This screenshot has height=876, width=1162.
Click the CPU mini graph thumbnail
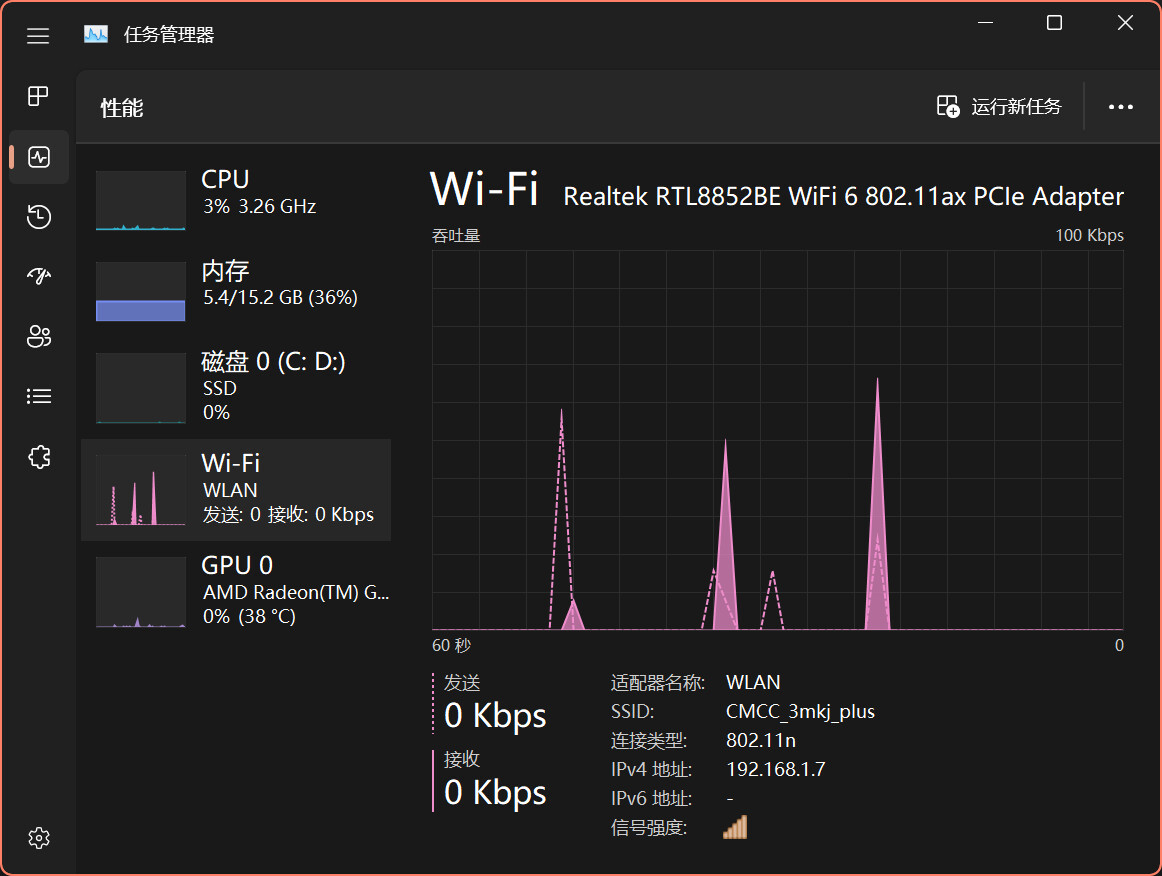coord(141,200)
